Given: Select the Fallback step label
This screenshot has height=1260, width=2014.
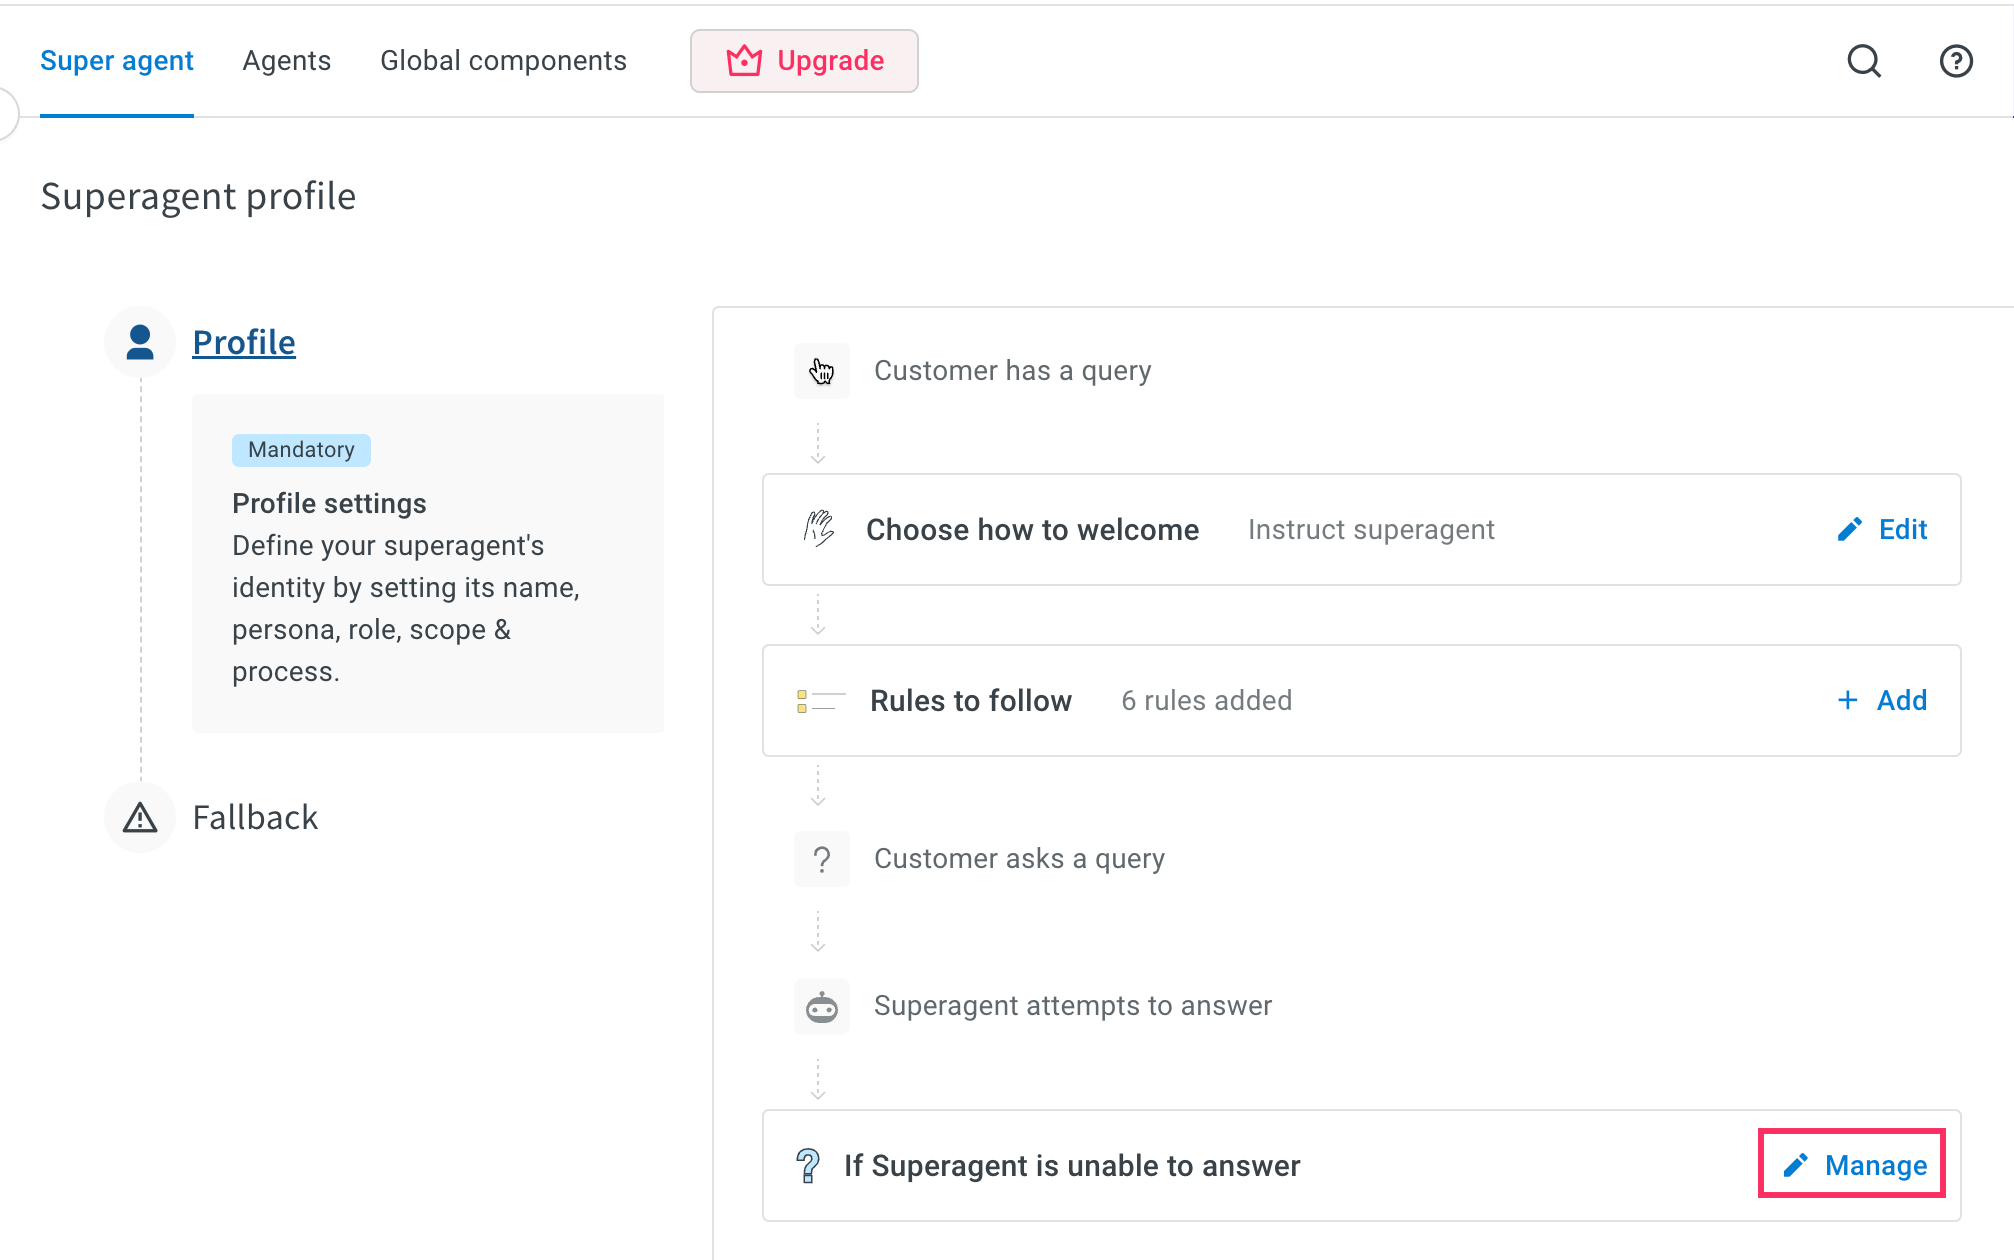Looking at the screenshot, I should 255,818.
